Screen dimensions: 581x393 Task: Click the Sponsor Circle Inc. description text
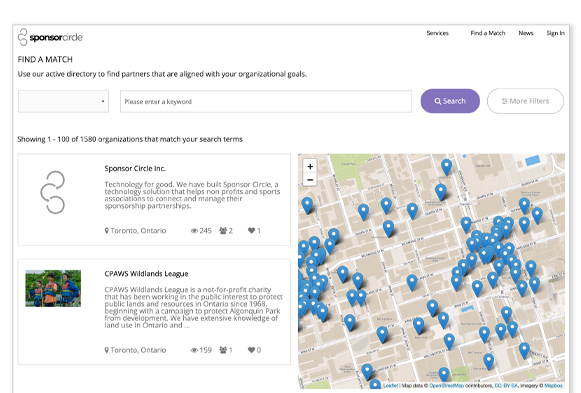(x=192, y=195)
